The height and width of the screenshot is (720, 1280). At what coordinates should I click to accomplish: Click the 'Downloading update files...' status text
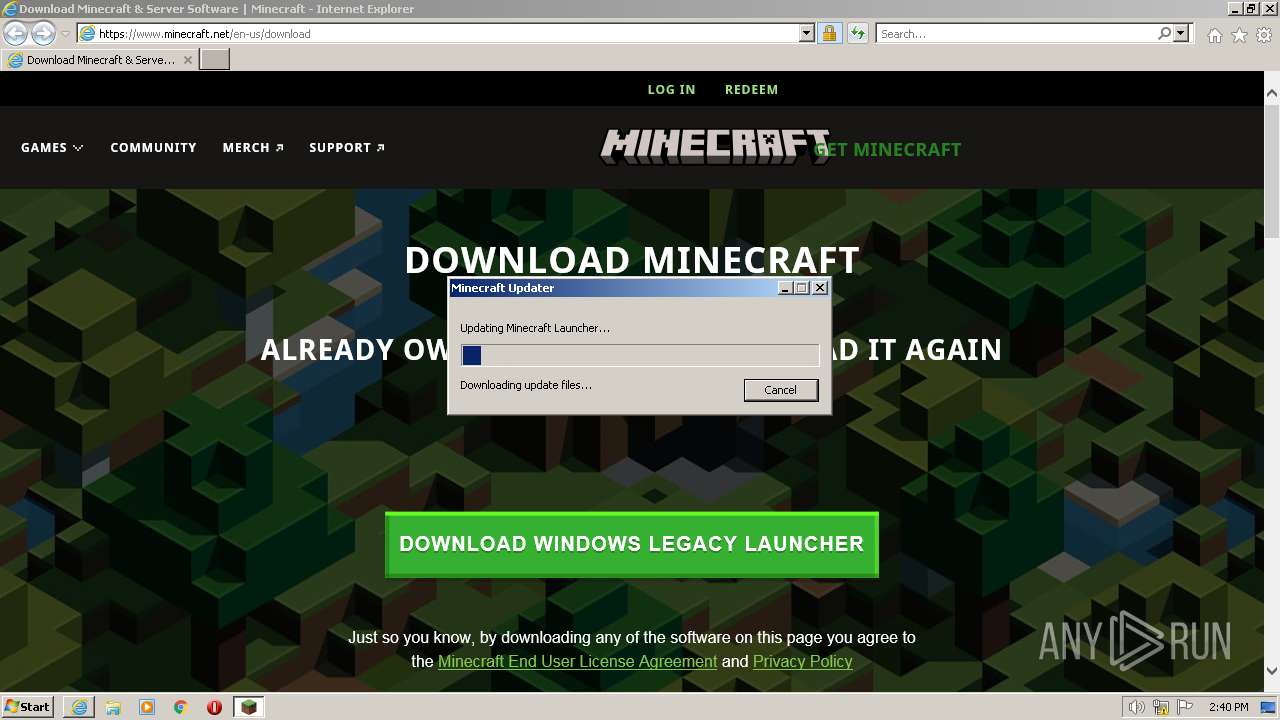[526, 385]
